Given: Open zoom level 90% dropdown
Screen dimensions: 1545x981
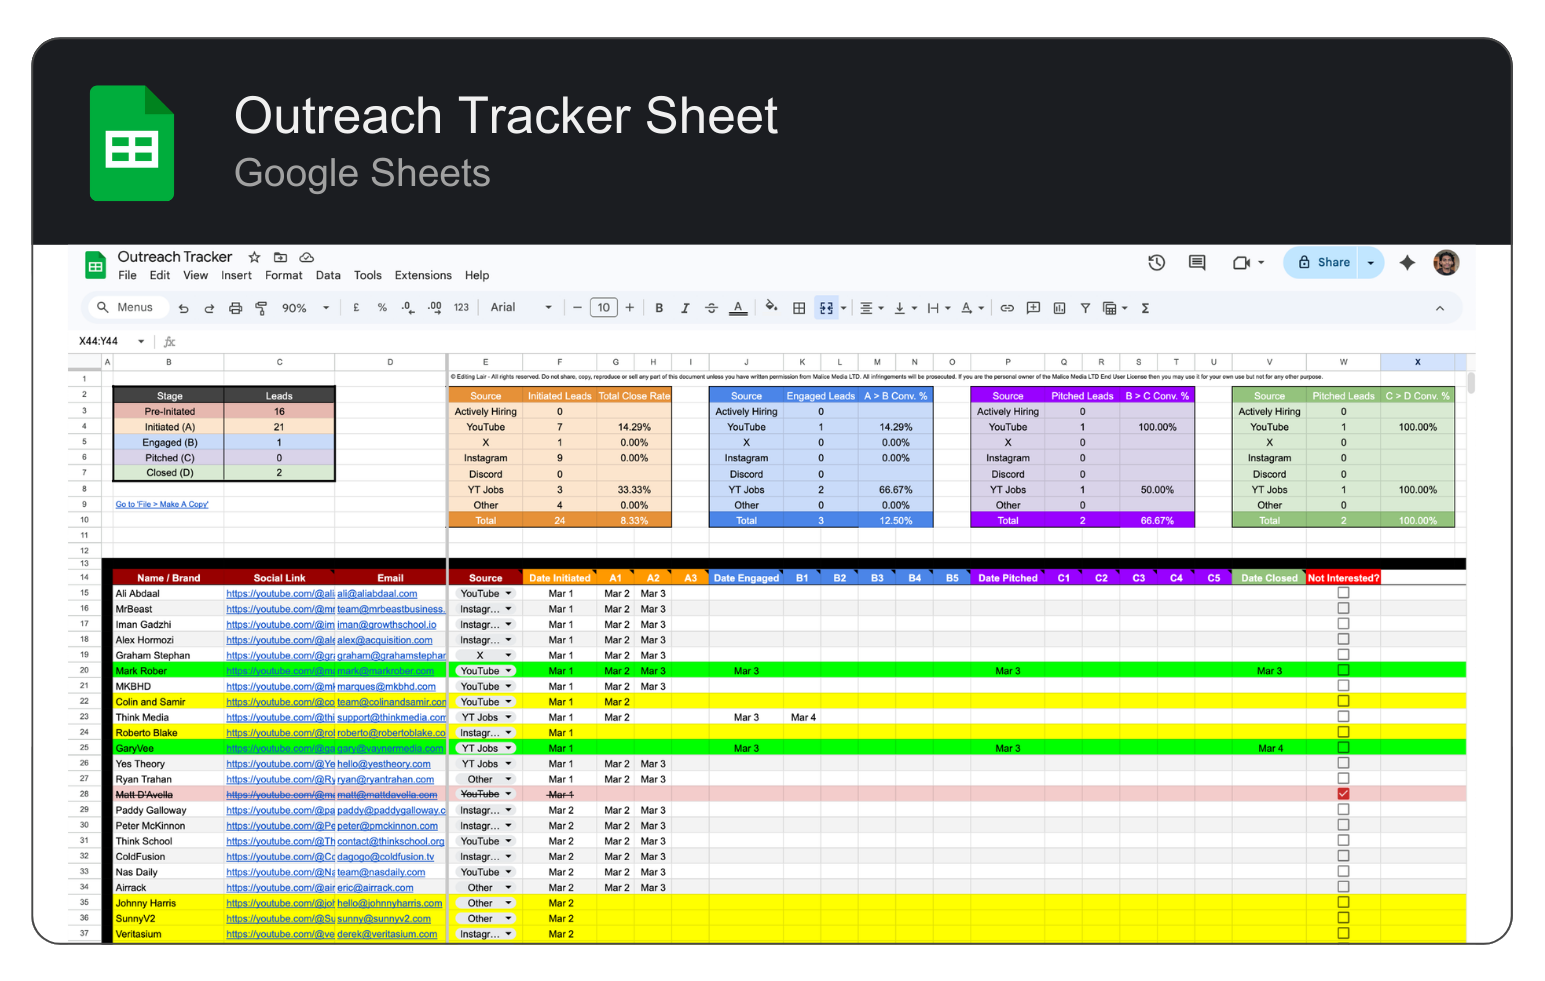Looking at the screenshot, I should (305, 308).
